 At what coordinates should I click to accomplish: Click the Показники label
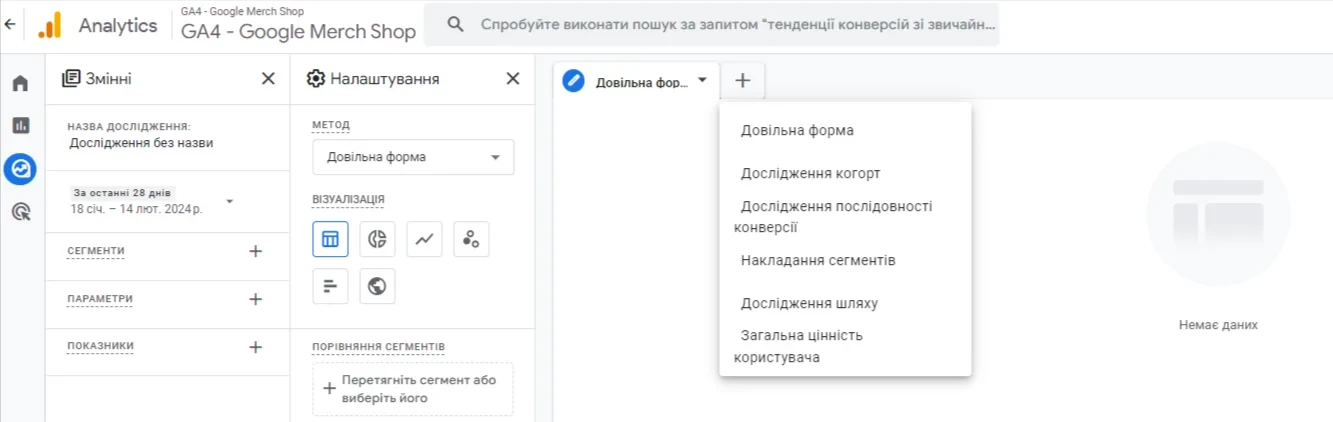coord(100,346)
